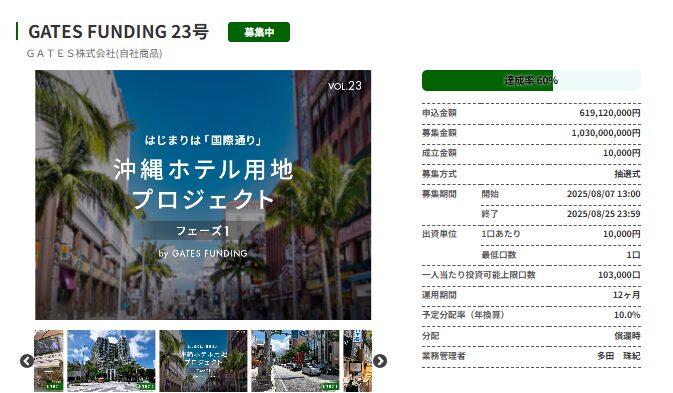Select the last shop signage thumbnail
The width and height of the screenshot is (673, 393).
point(358,360)
